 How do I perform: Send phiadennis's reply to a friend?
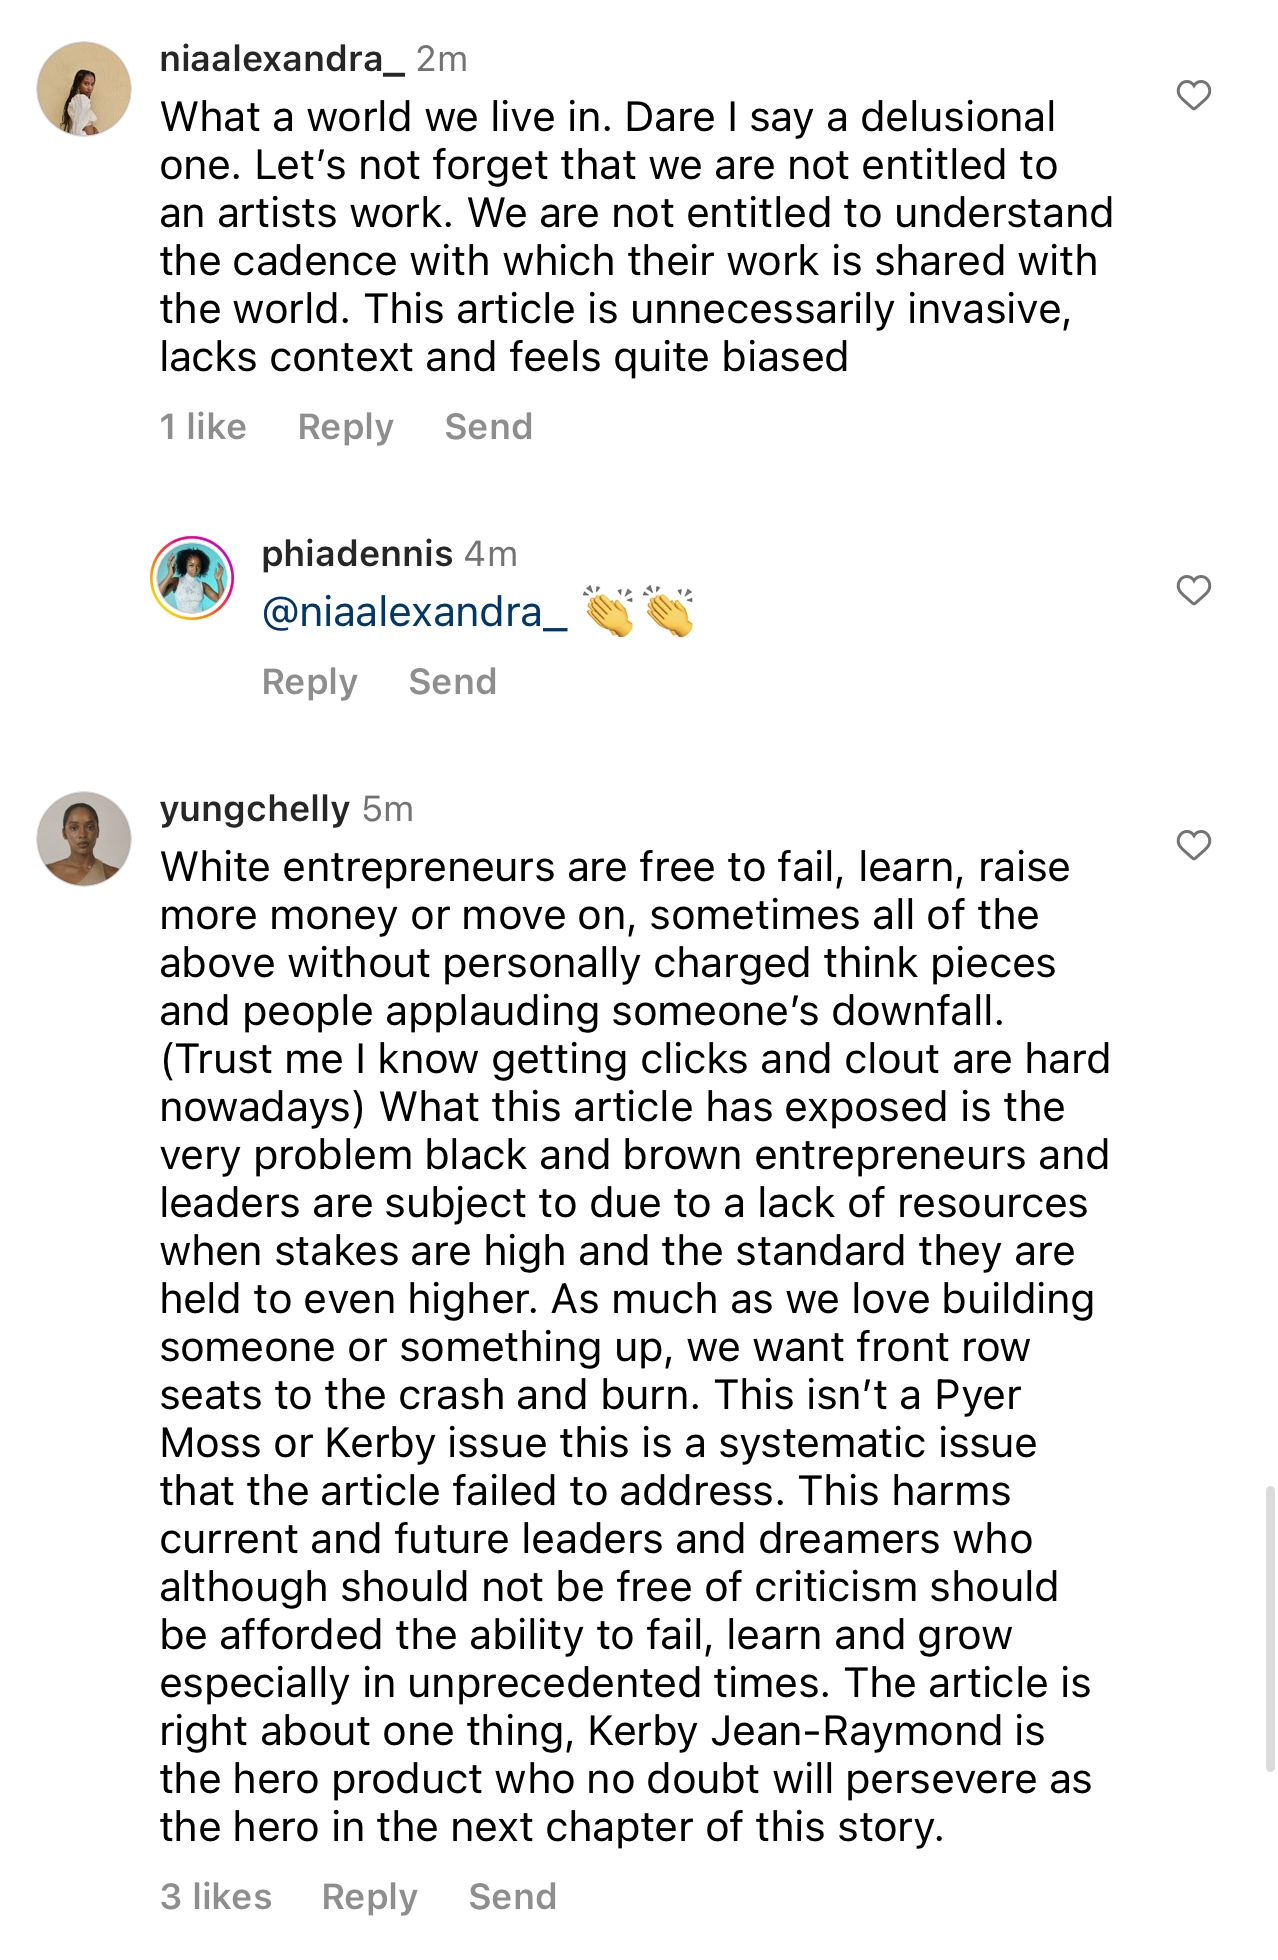point(452,682)
